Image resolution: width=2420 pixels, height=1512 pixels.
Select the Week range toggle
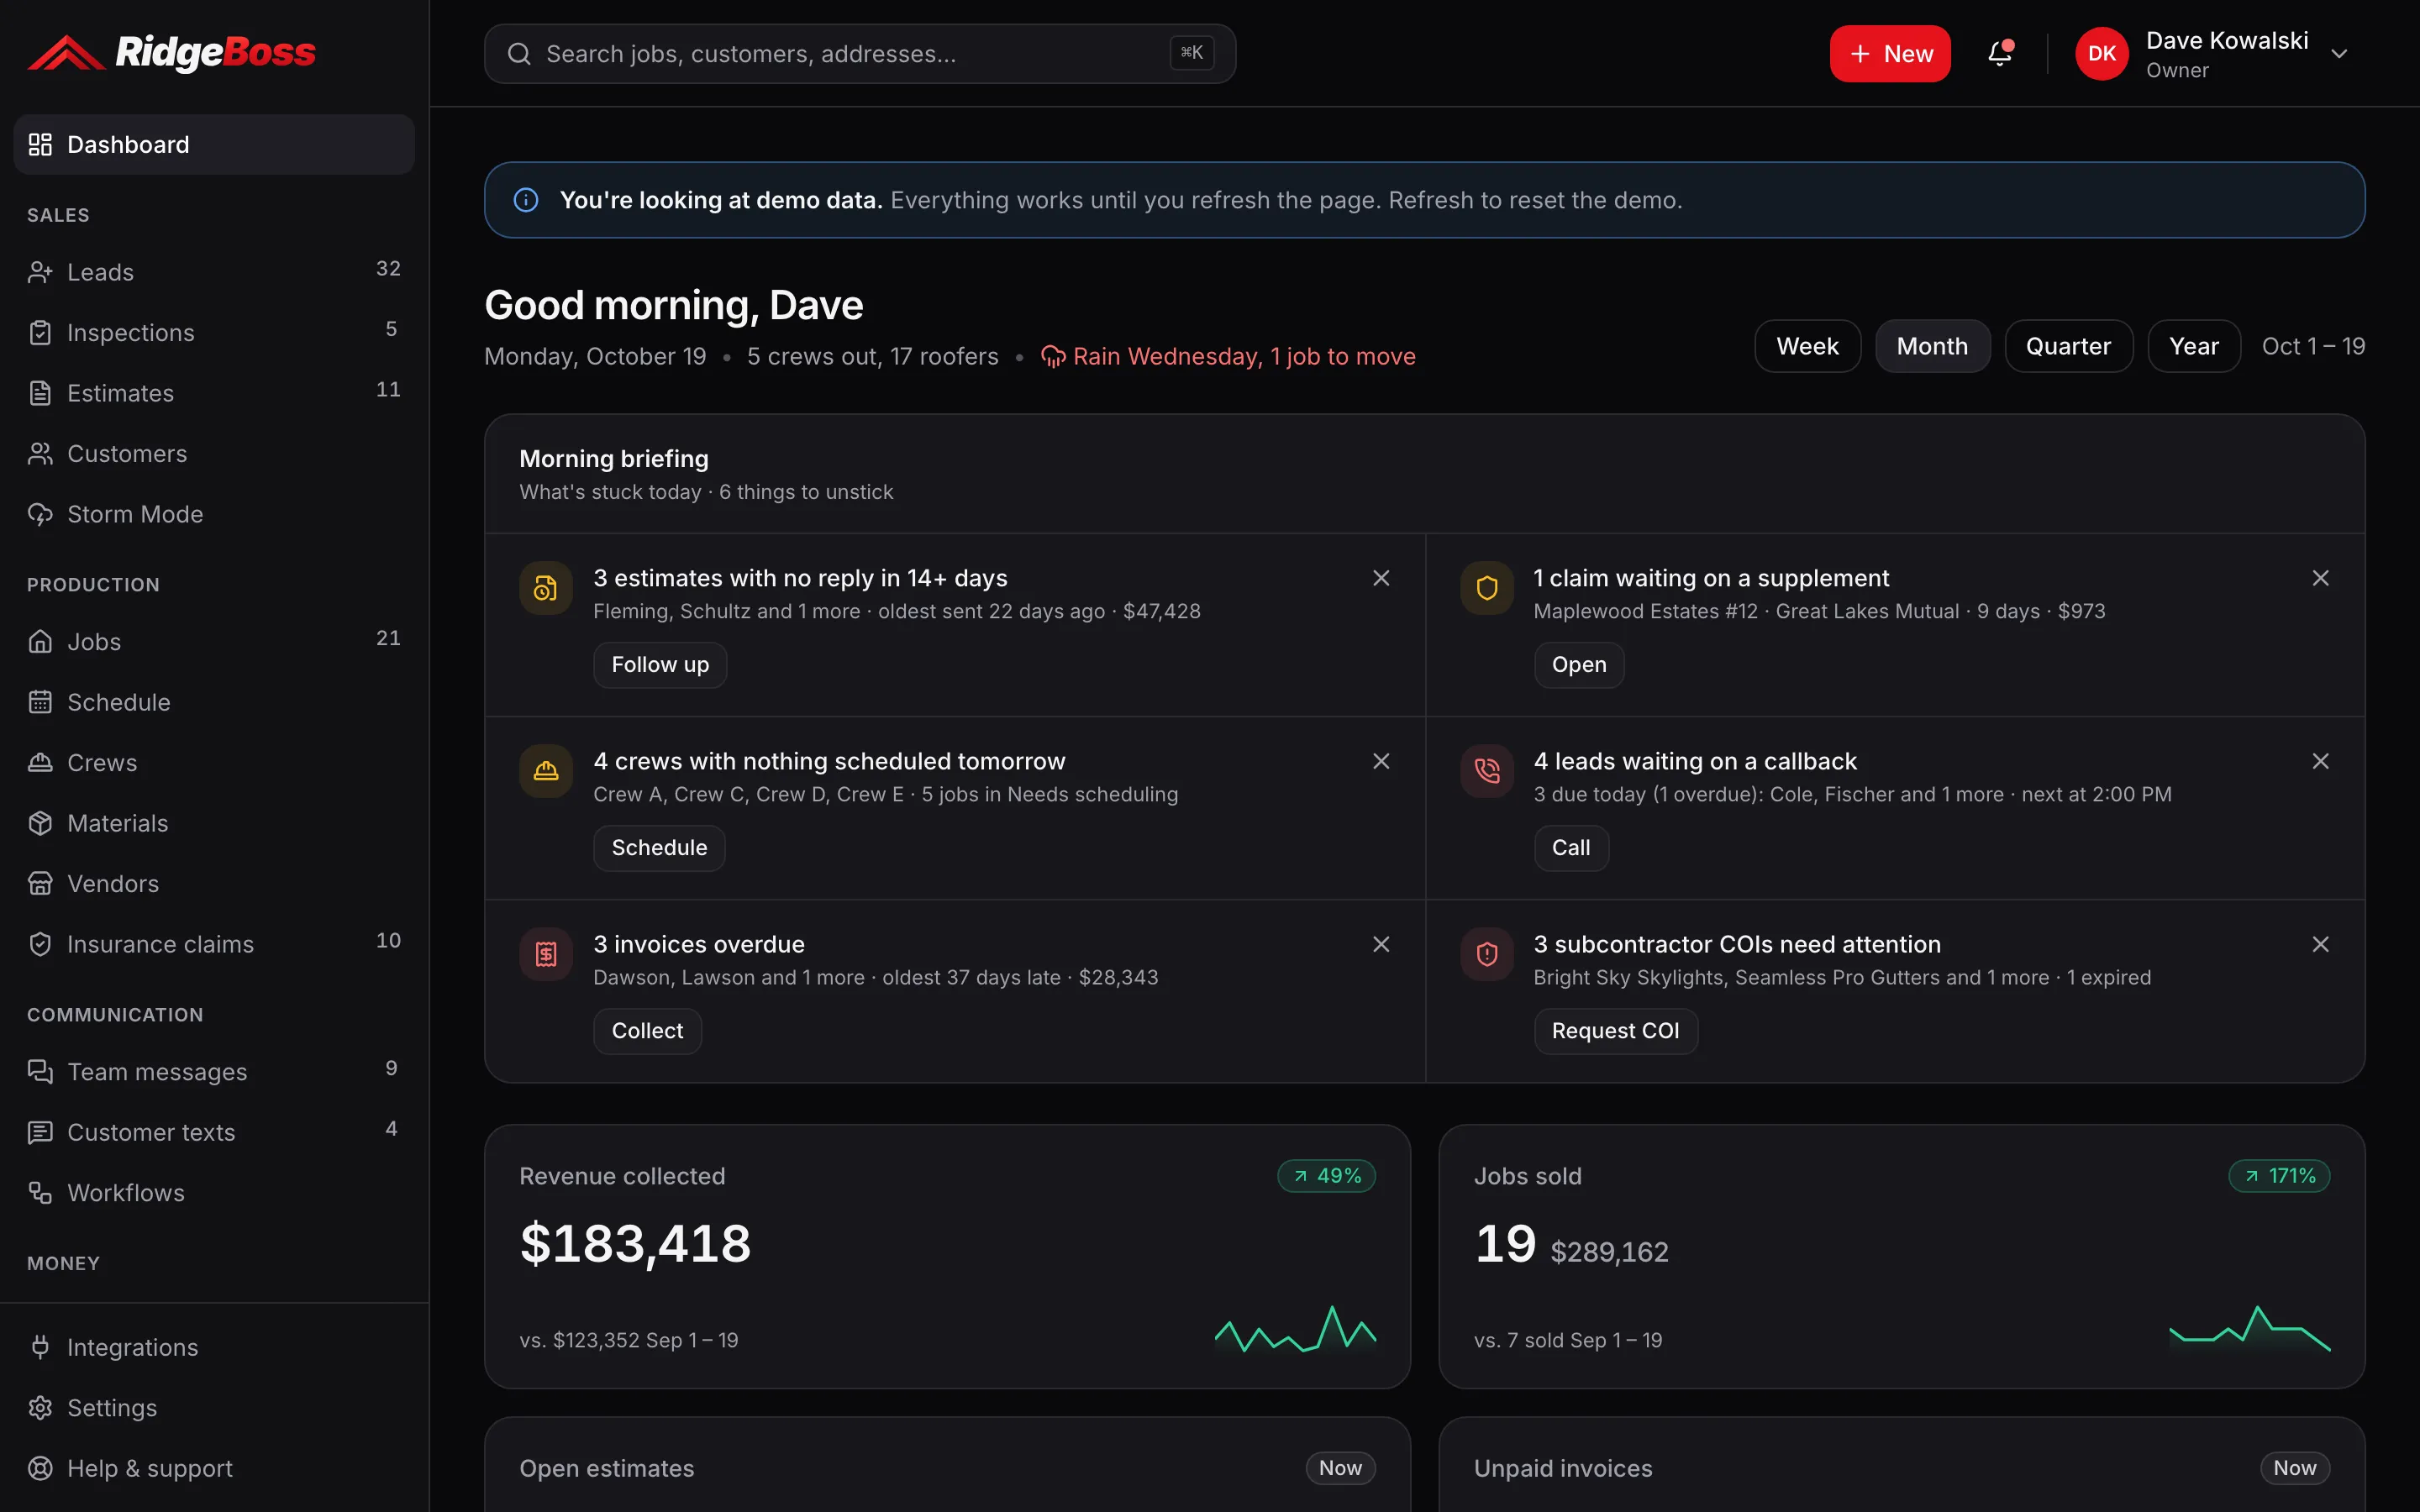point(1807,346)
